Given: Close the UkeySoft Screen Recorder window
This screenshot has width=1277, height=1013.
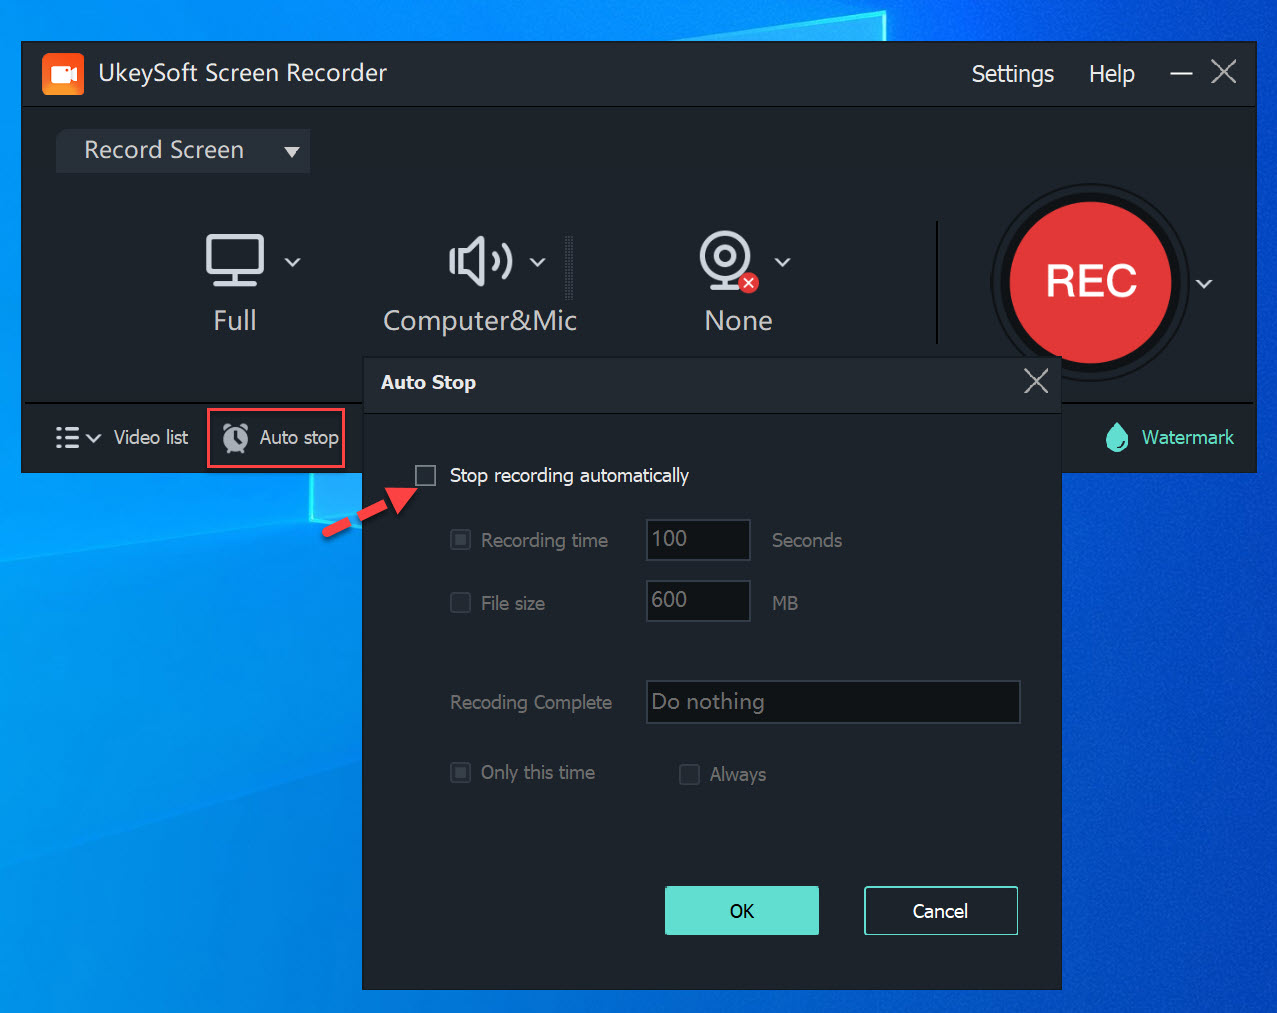Looking at the screenshot, I should [x=1224, y=72].
